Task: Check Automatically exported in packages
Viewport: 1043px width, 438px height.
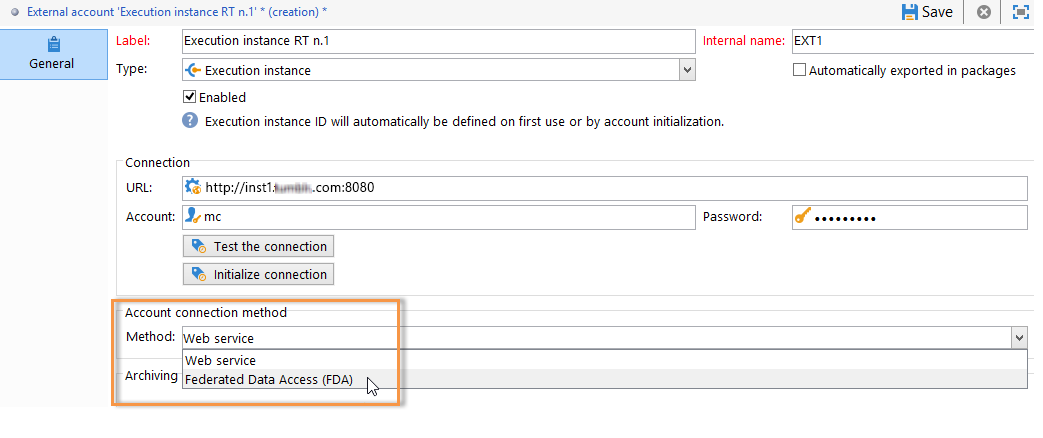Action: (x=800, y=70)
